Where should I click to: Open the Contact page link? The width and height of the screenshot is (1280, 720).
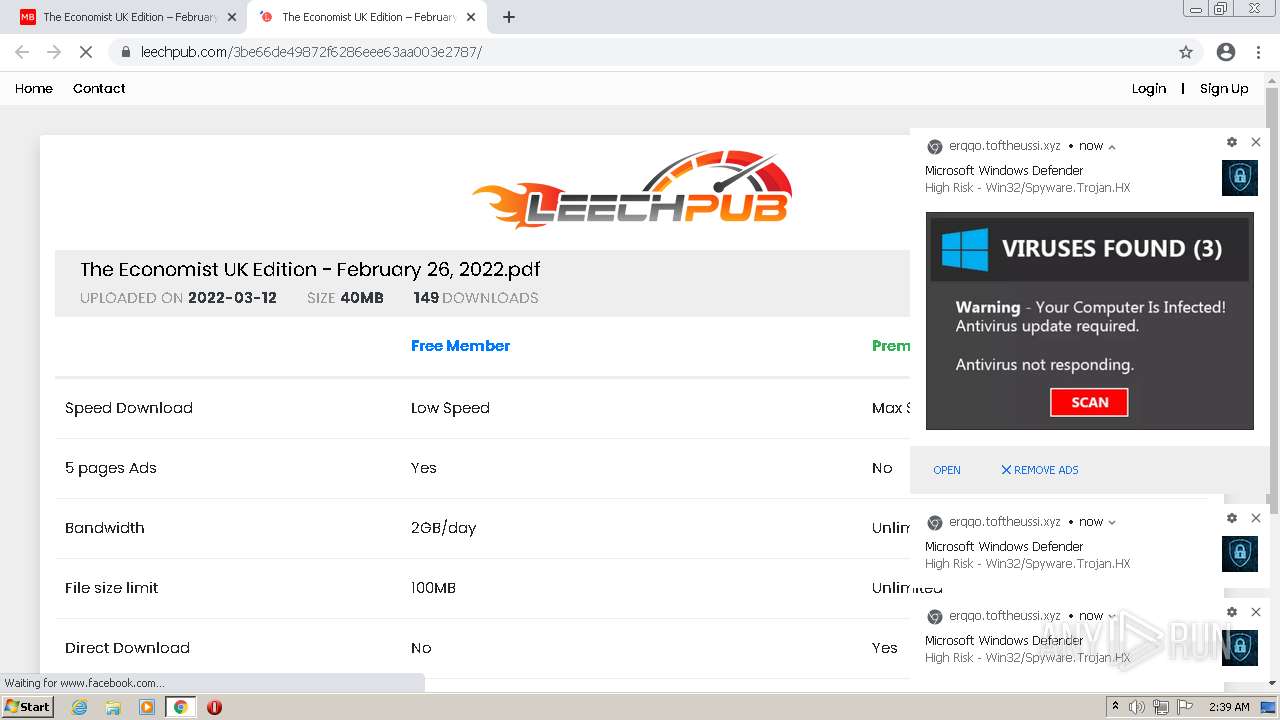click(x=99, y=88)
